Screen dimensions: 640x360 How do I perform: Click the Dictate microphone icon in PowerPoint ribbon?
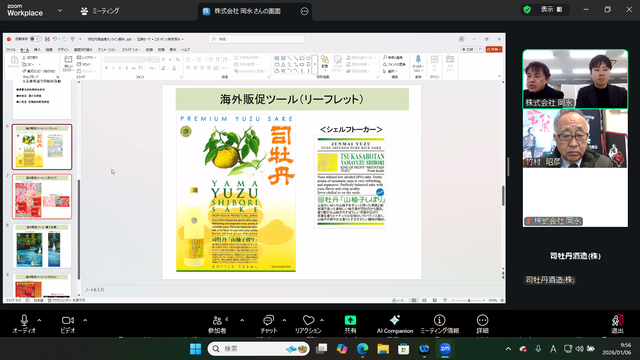point(418,60)
